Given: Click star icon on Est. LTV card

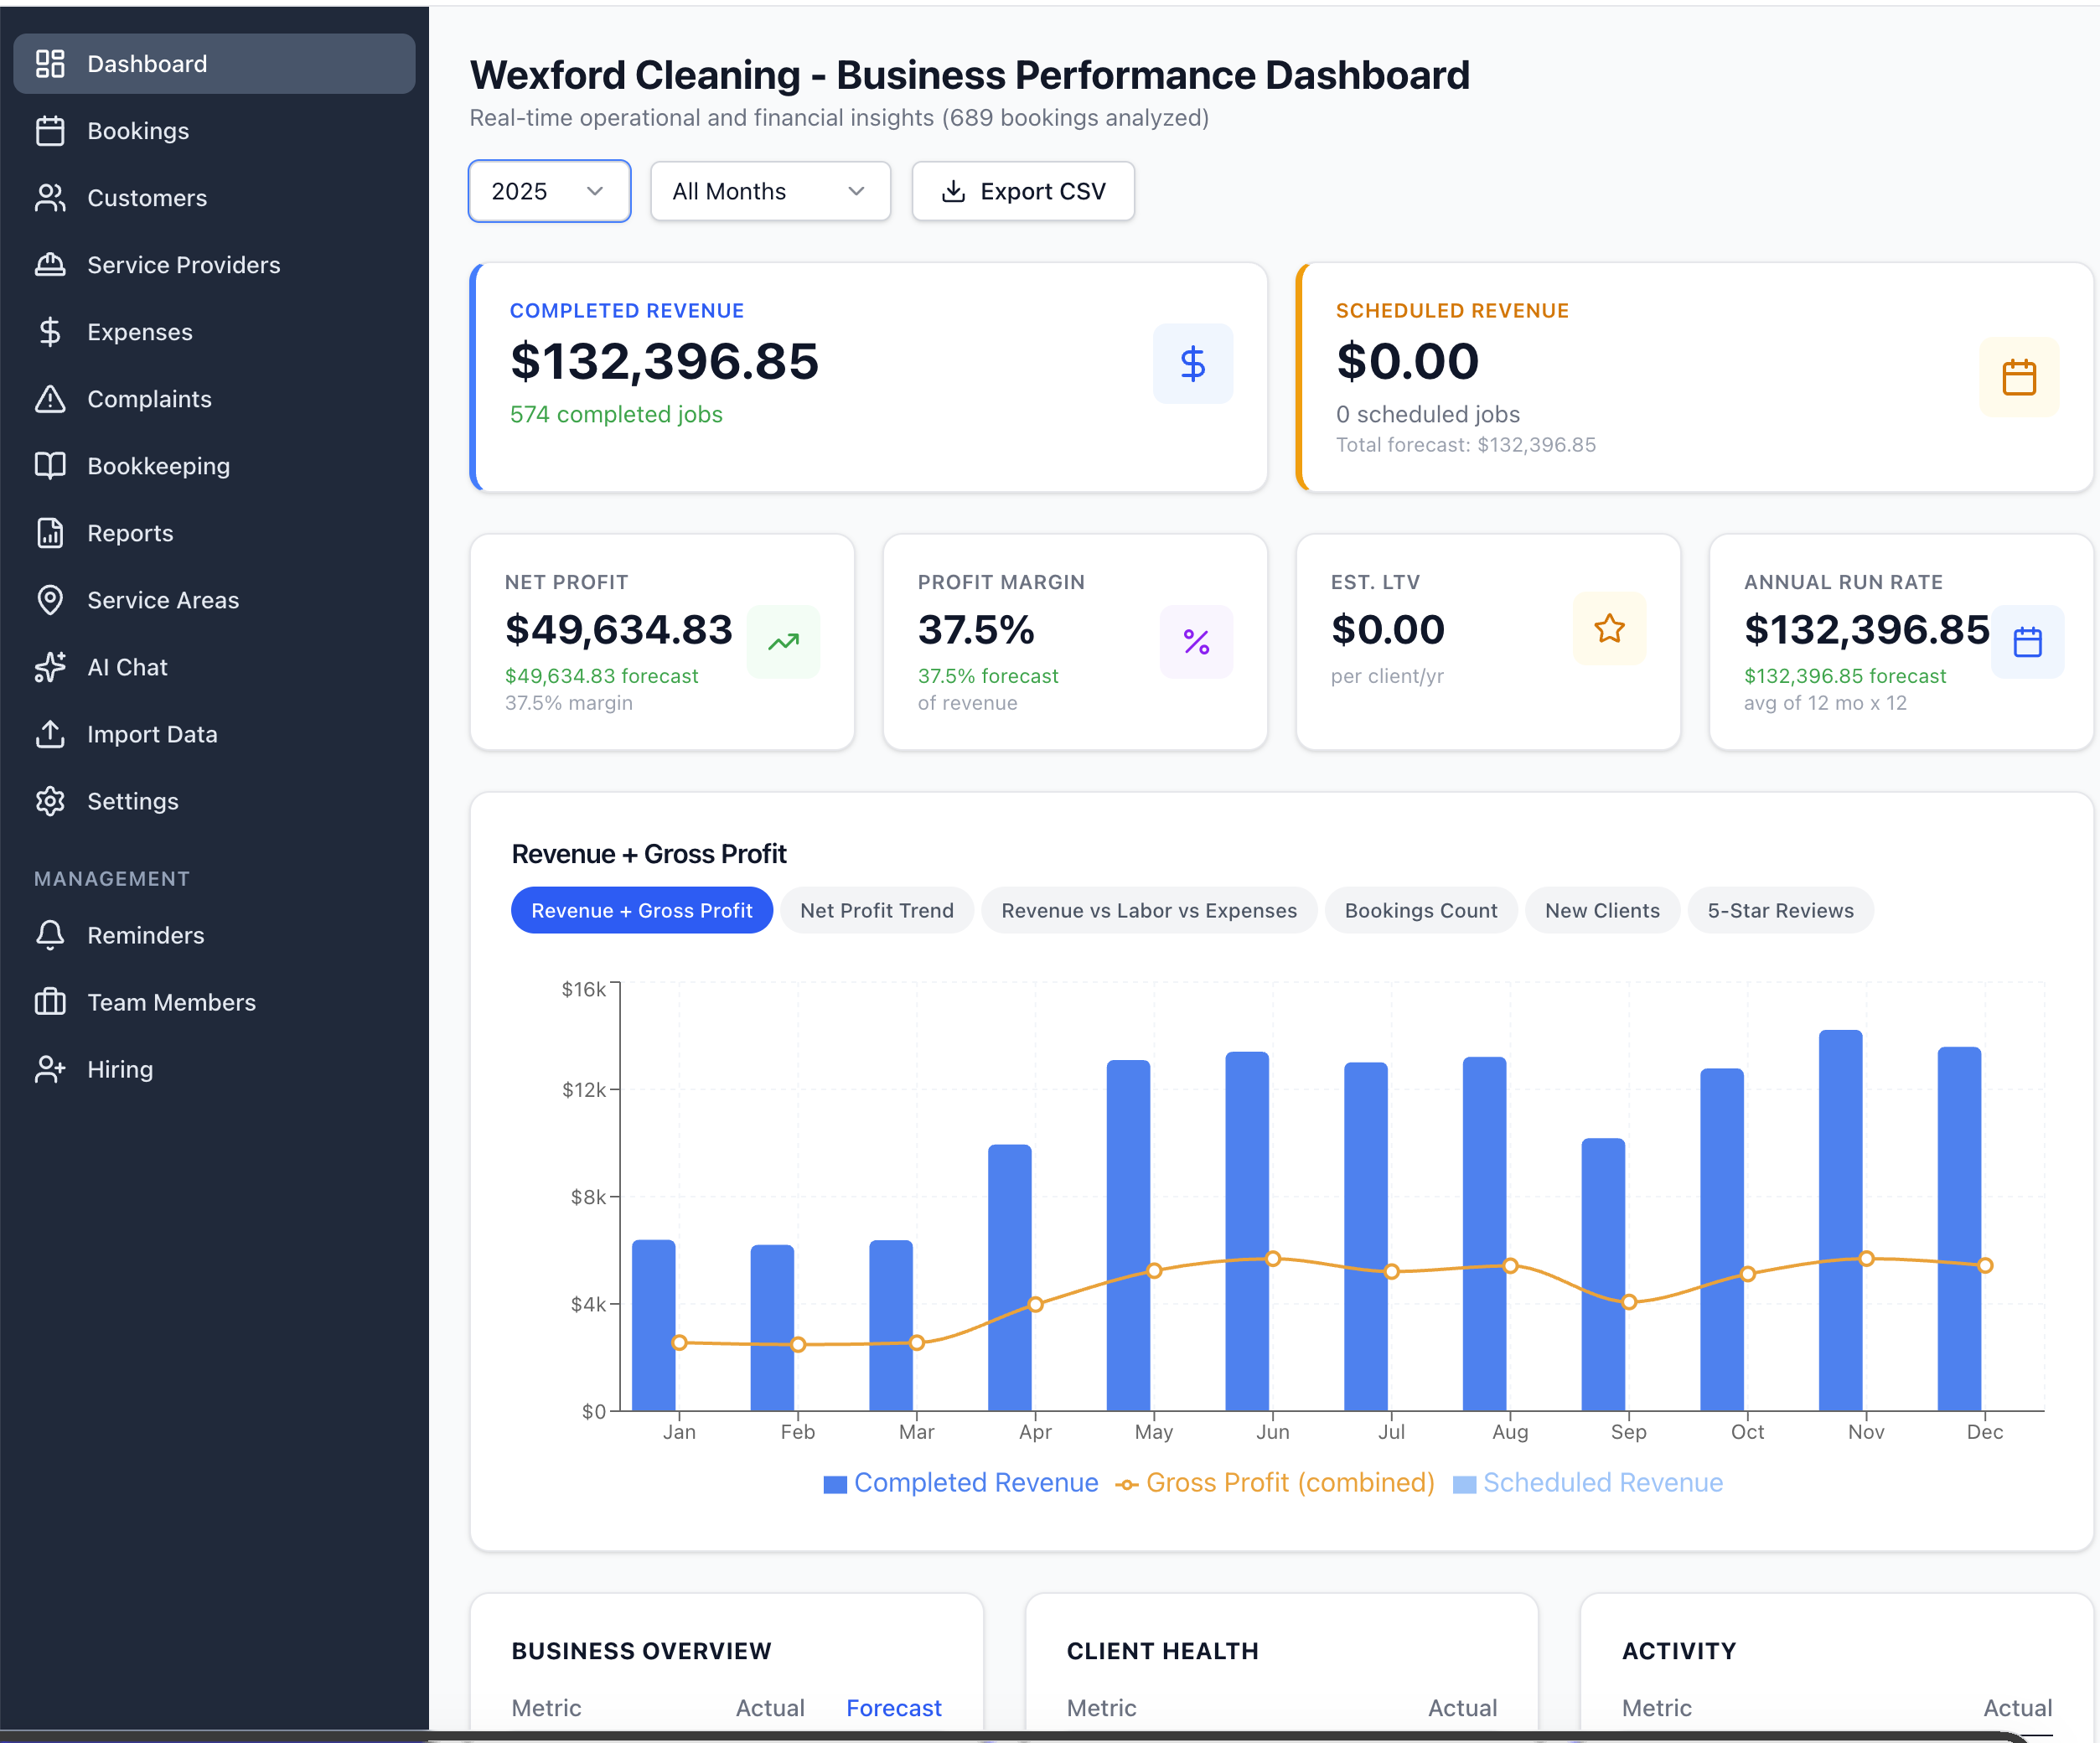Looking at the screenshot, I should (1609, 629).
